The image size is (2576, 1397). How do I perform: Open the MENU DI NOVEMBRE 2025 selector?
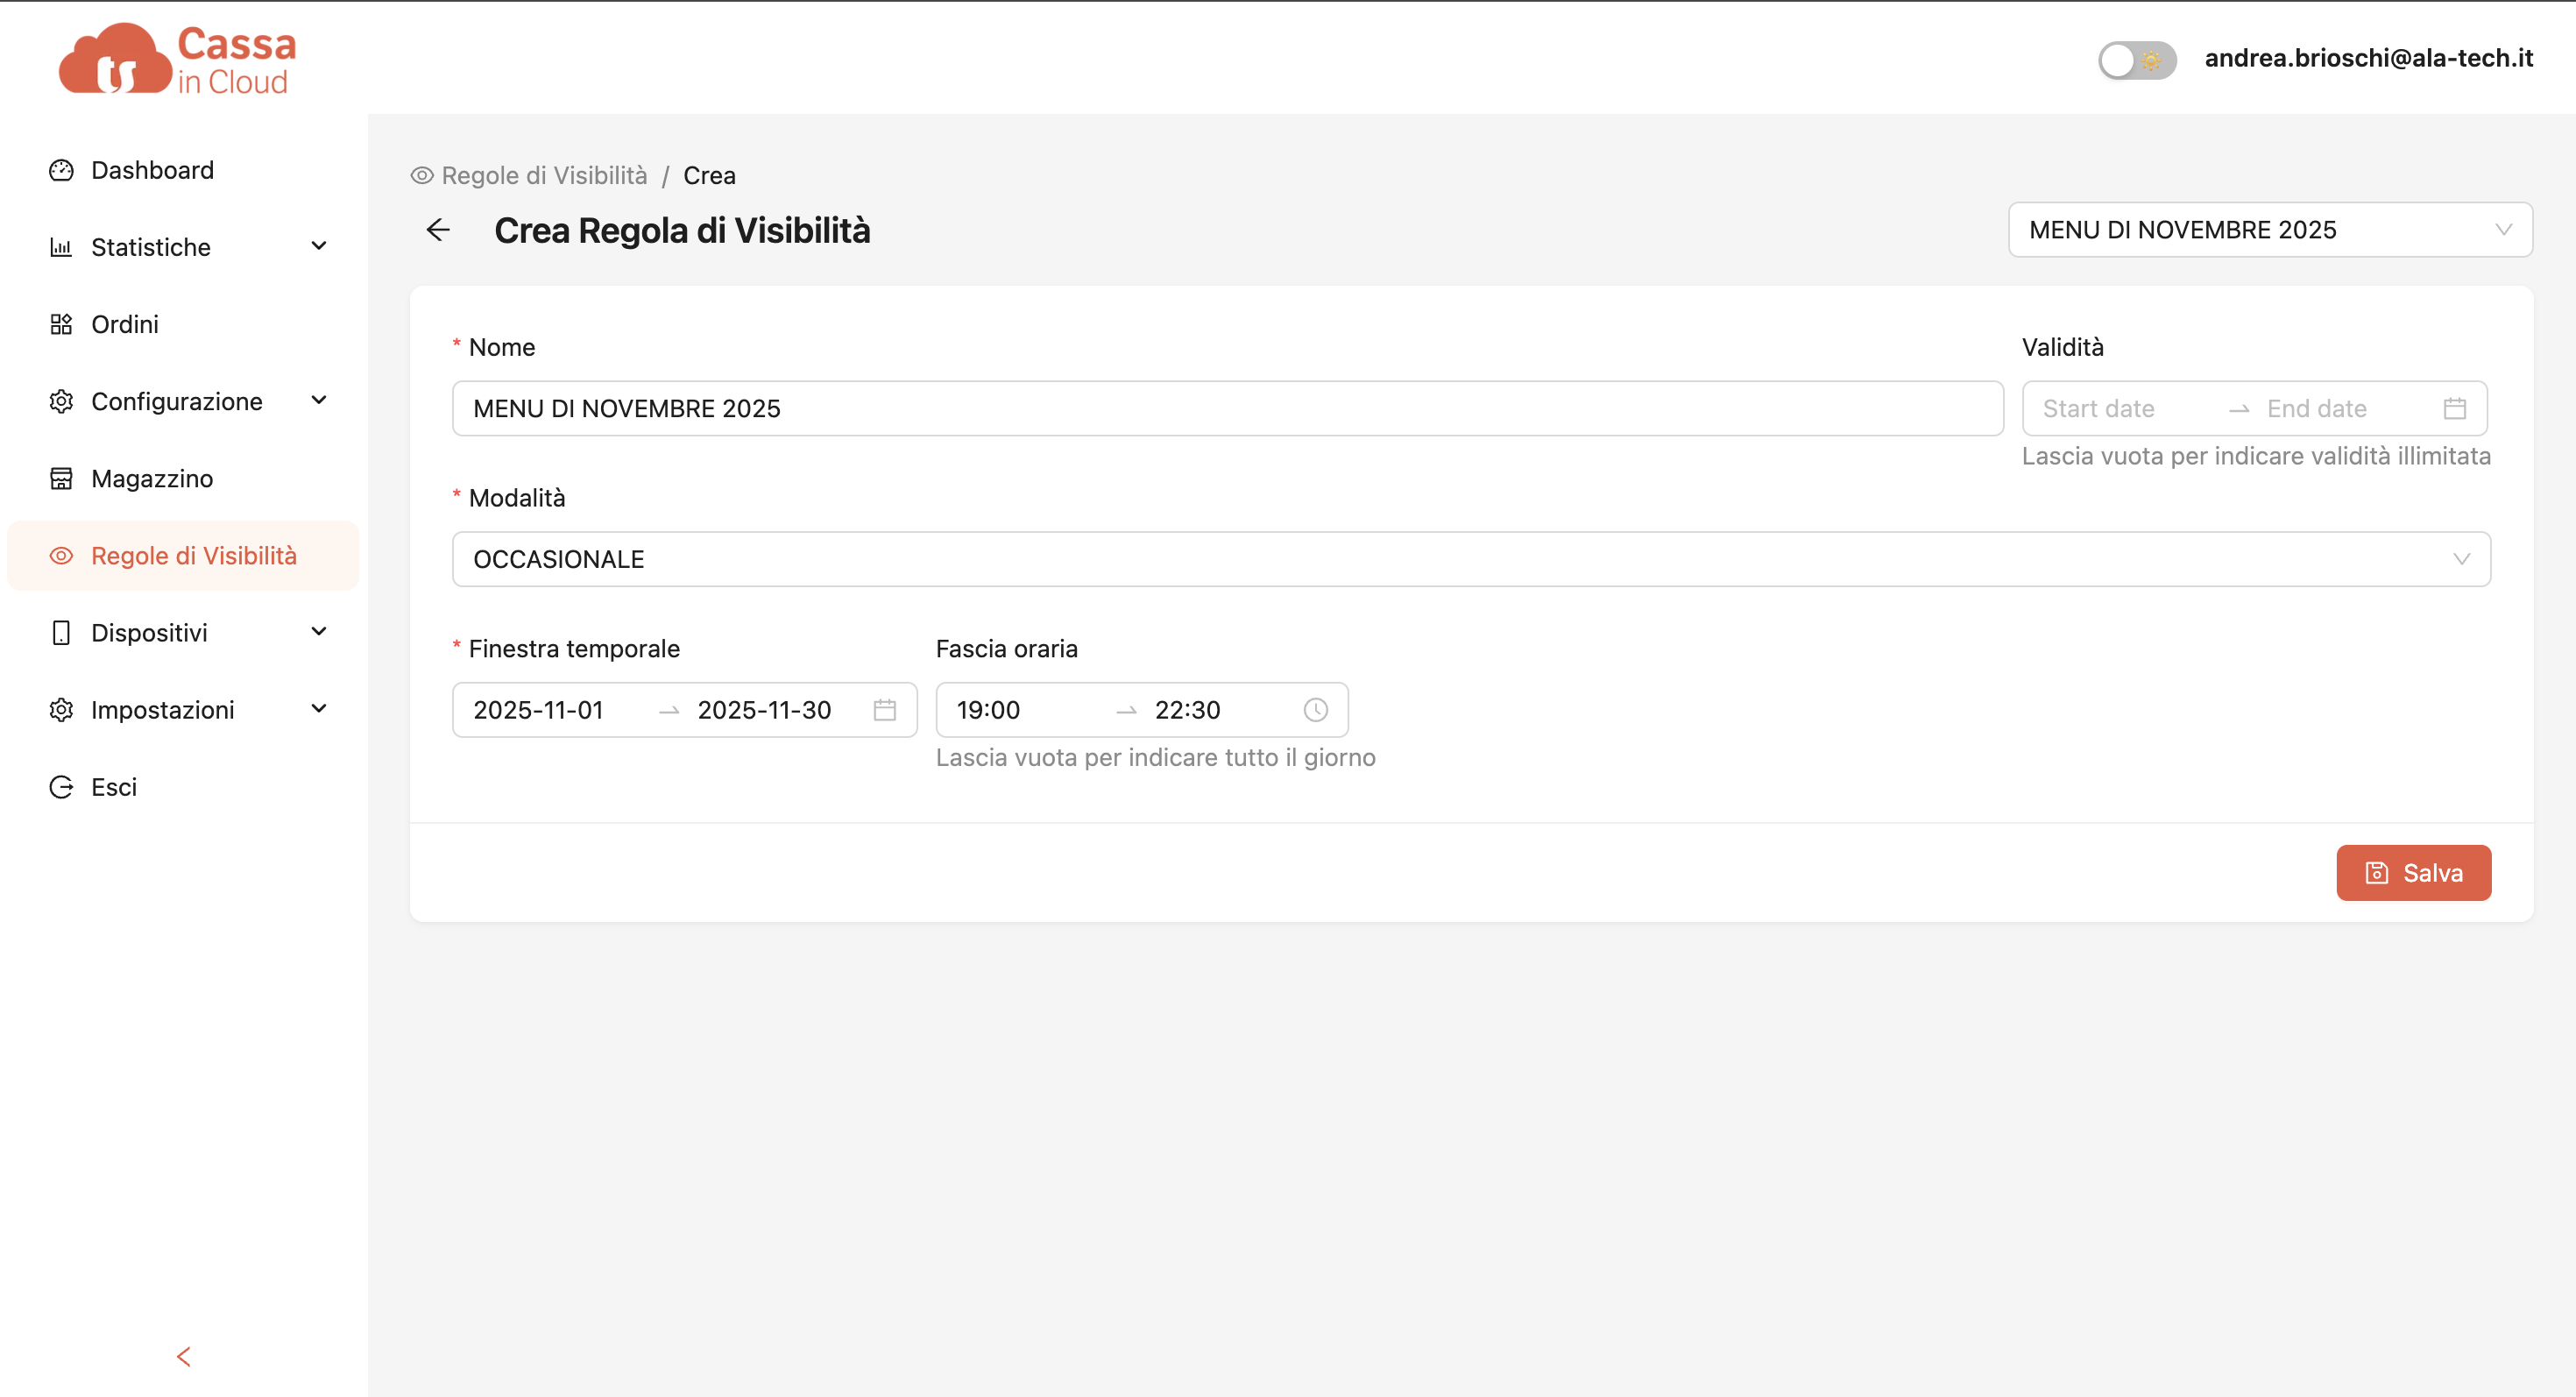[2269, 230]
